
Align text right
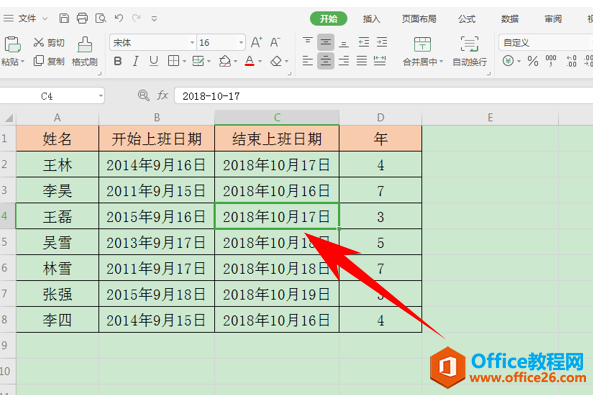pyautogui.click(x=344, y=61)
